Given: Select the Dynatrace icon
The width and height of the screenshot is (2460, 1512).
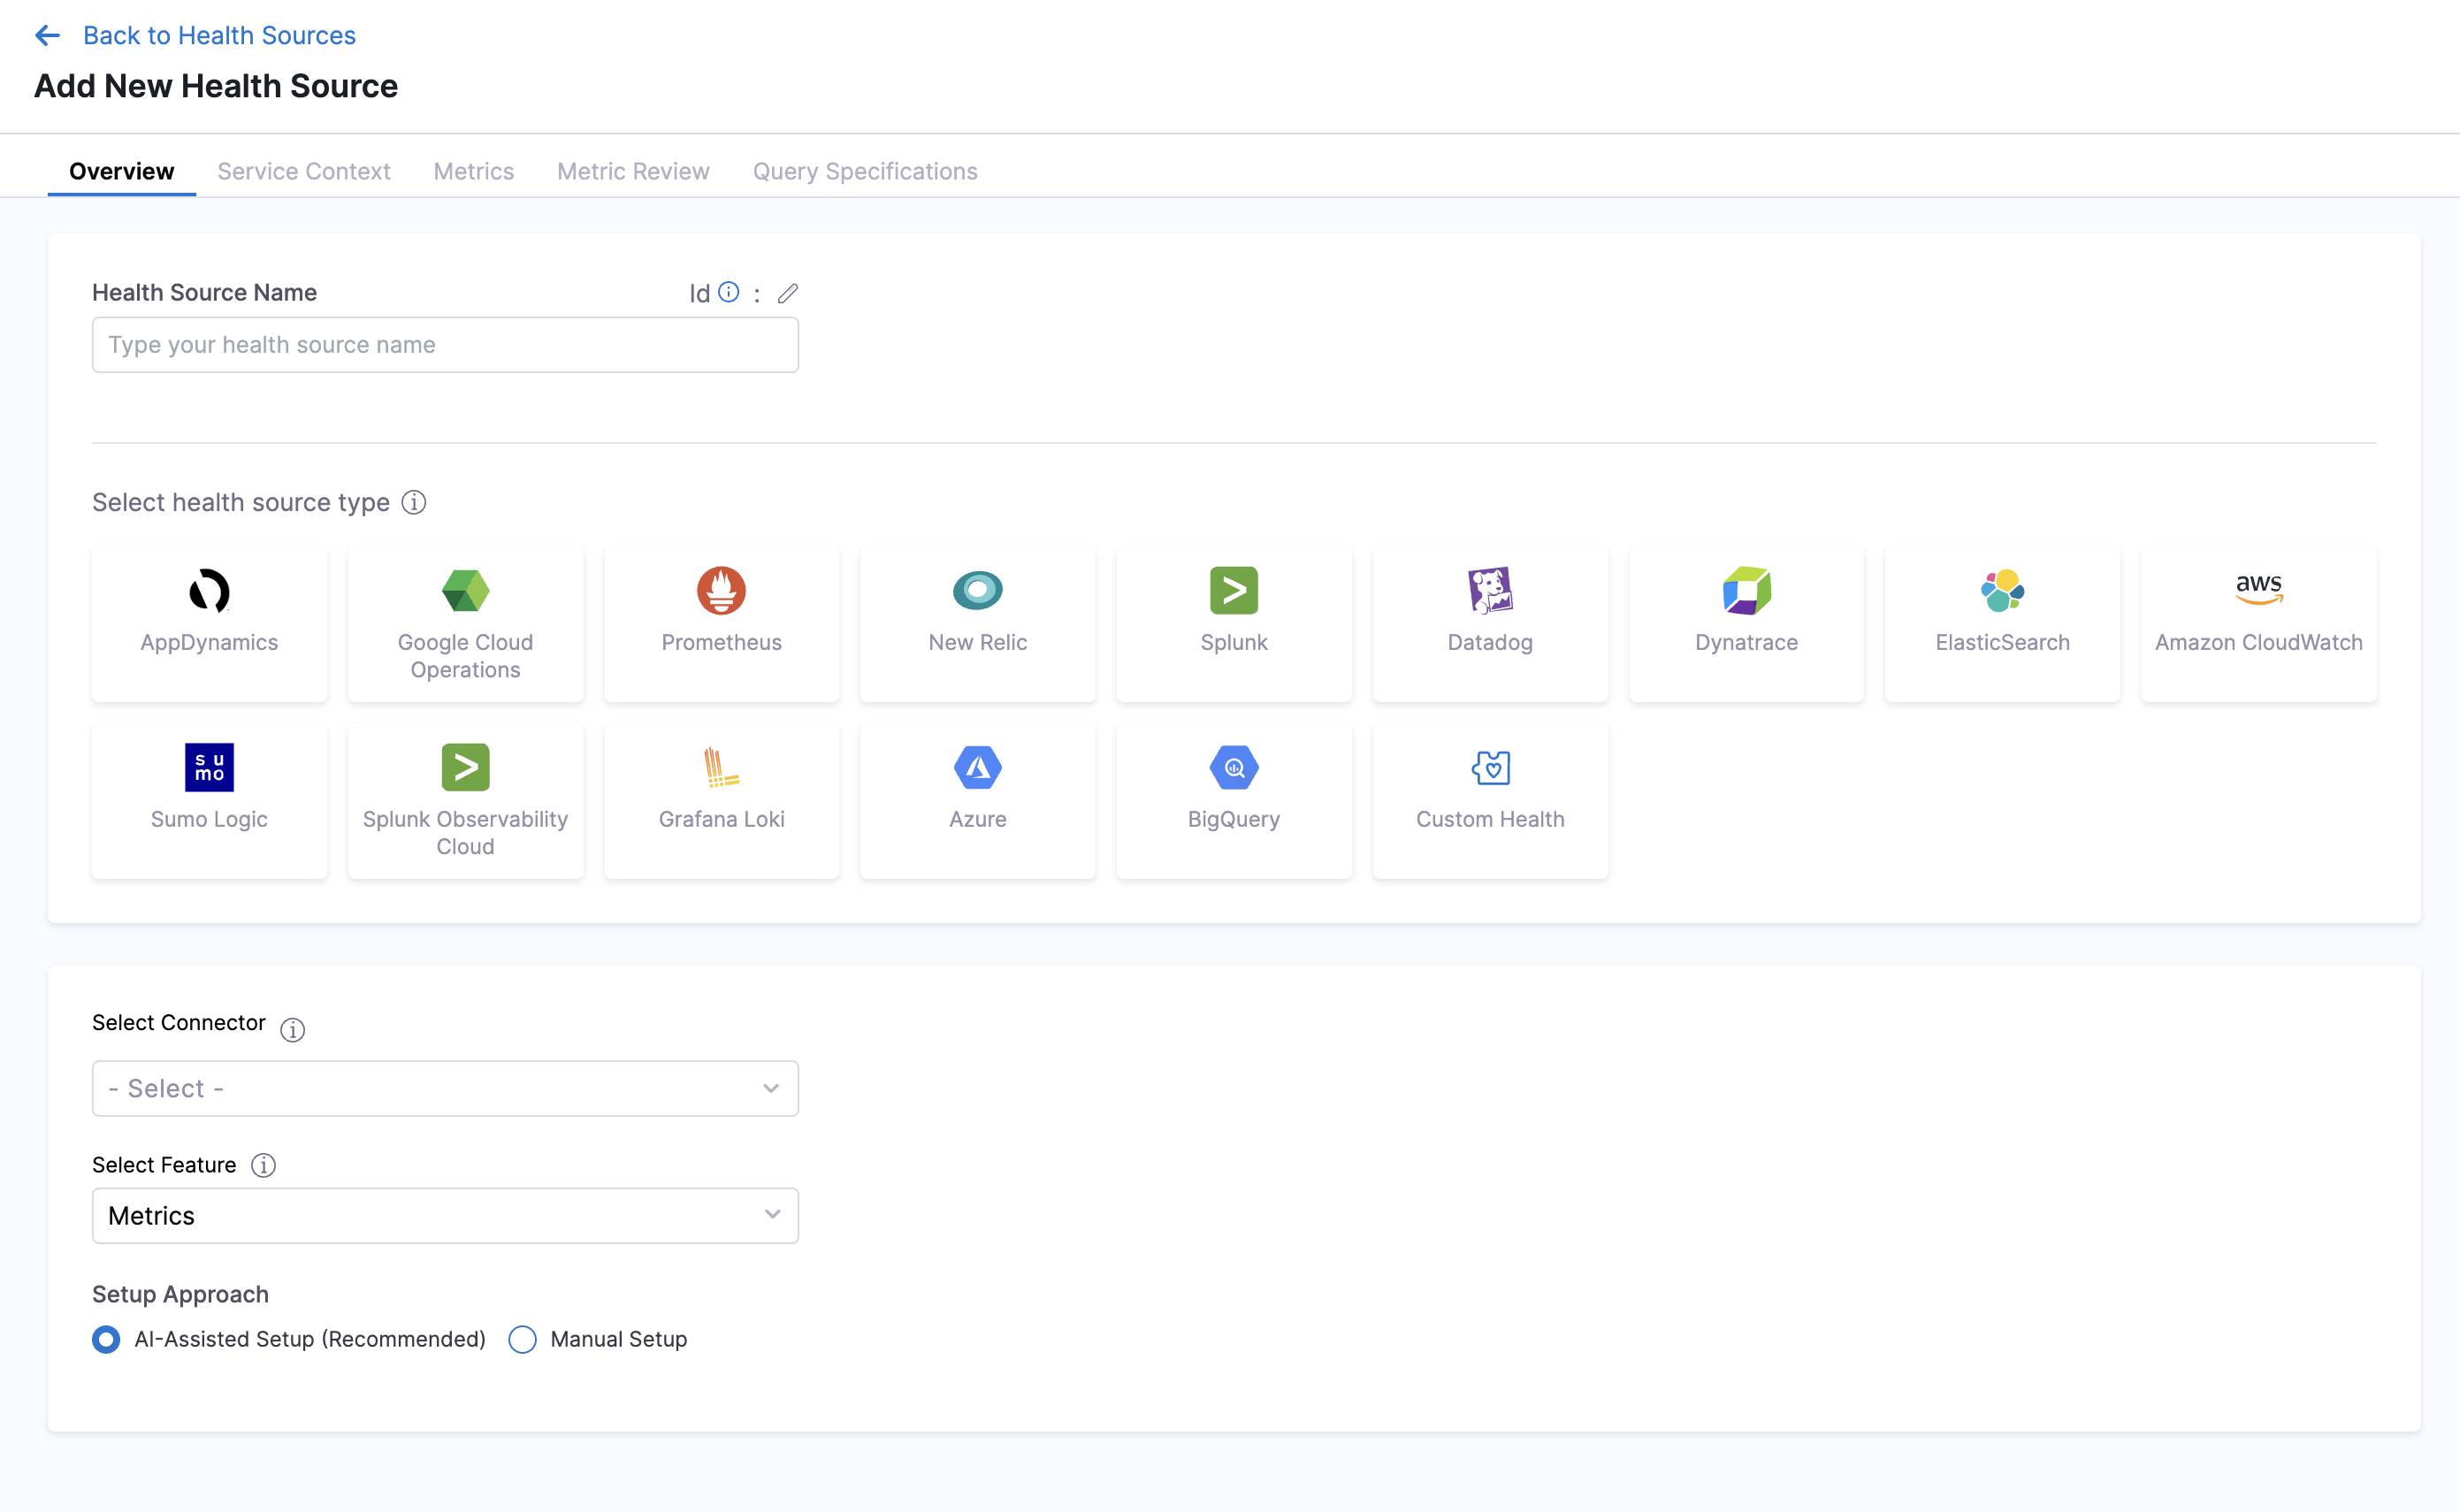Looking at the screenshot, I should [x=1747, y=590].
